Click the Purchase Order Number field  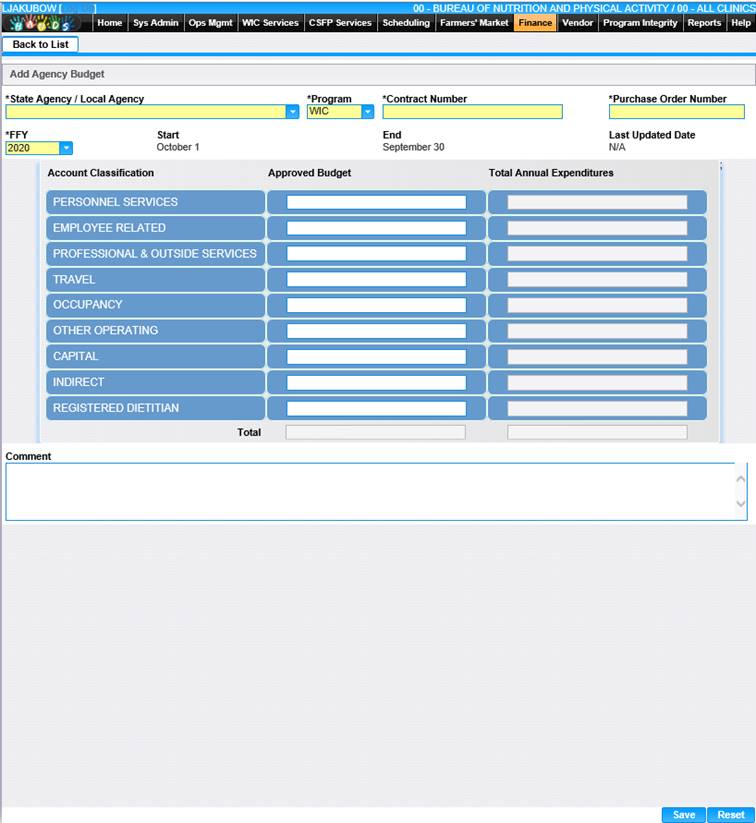(x=677, y=112)
